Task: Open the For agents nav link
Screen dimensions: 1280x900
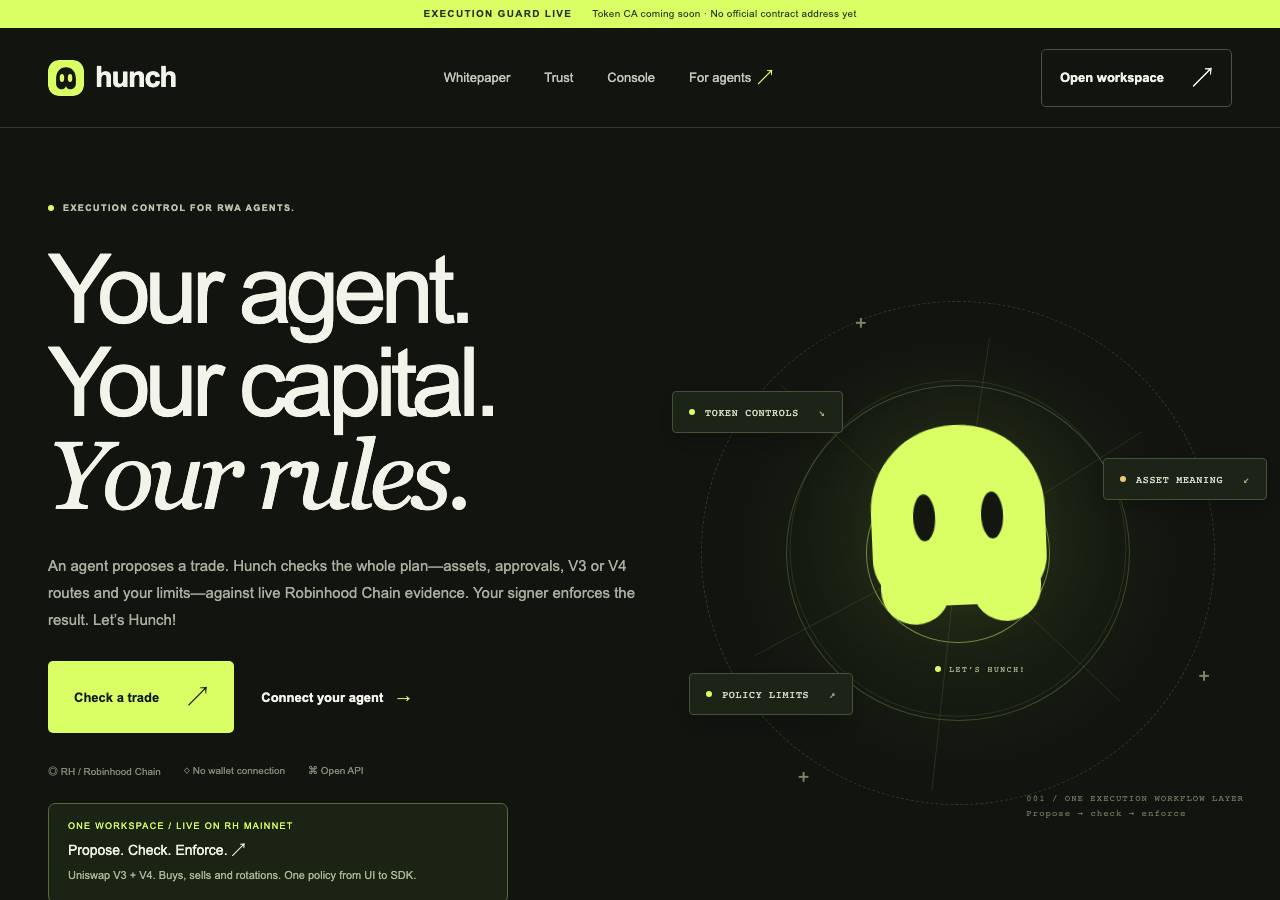Action: 731,78
